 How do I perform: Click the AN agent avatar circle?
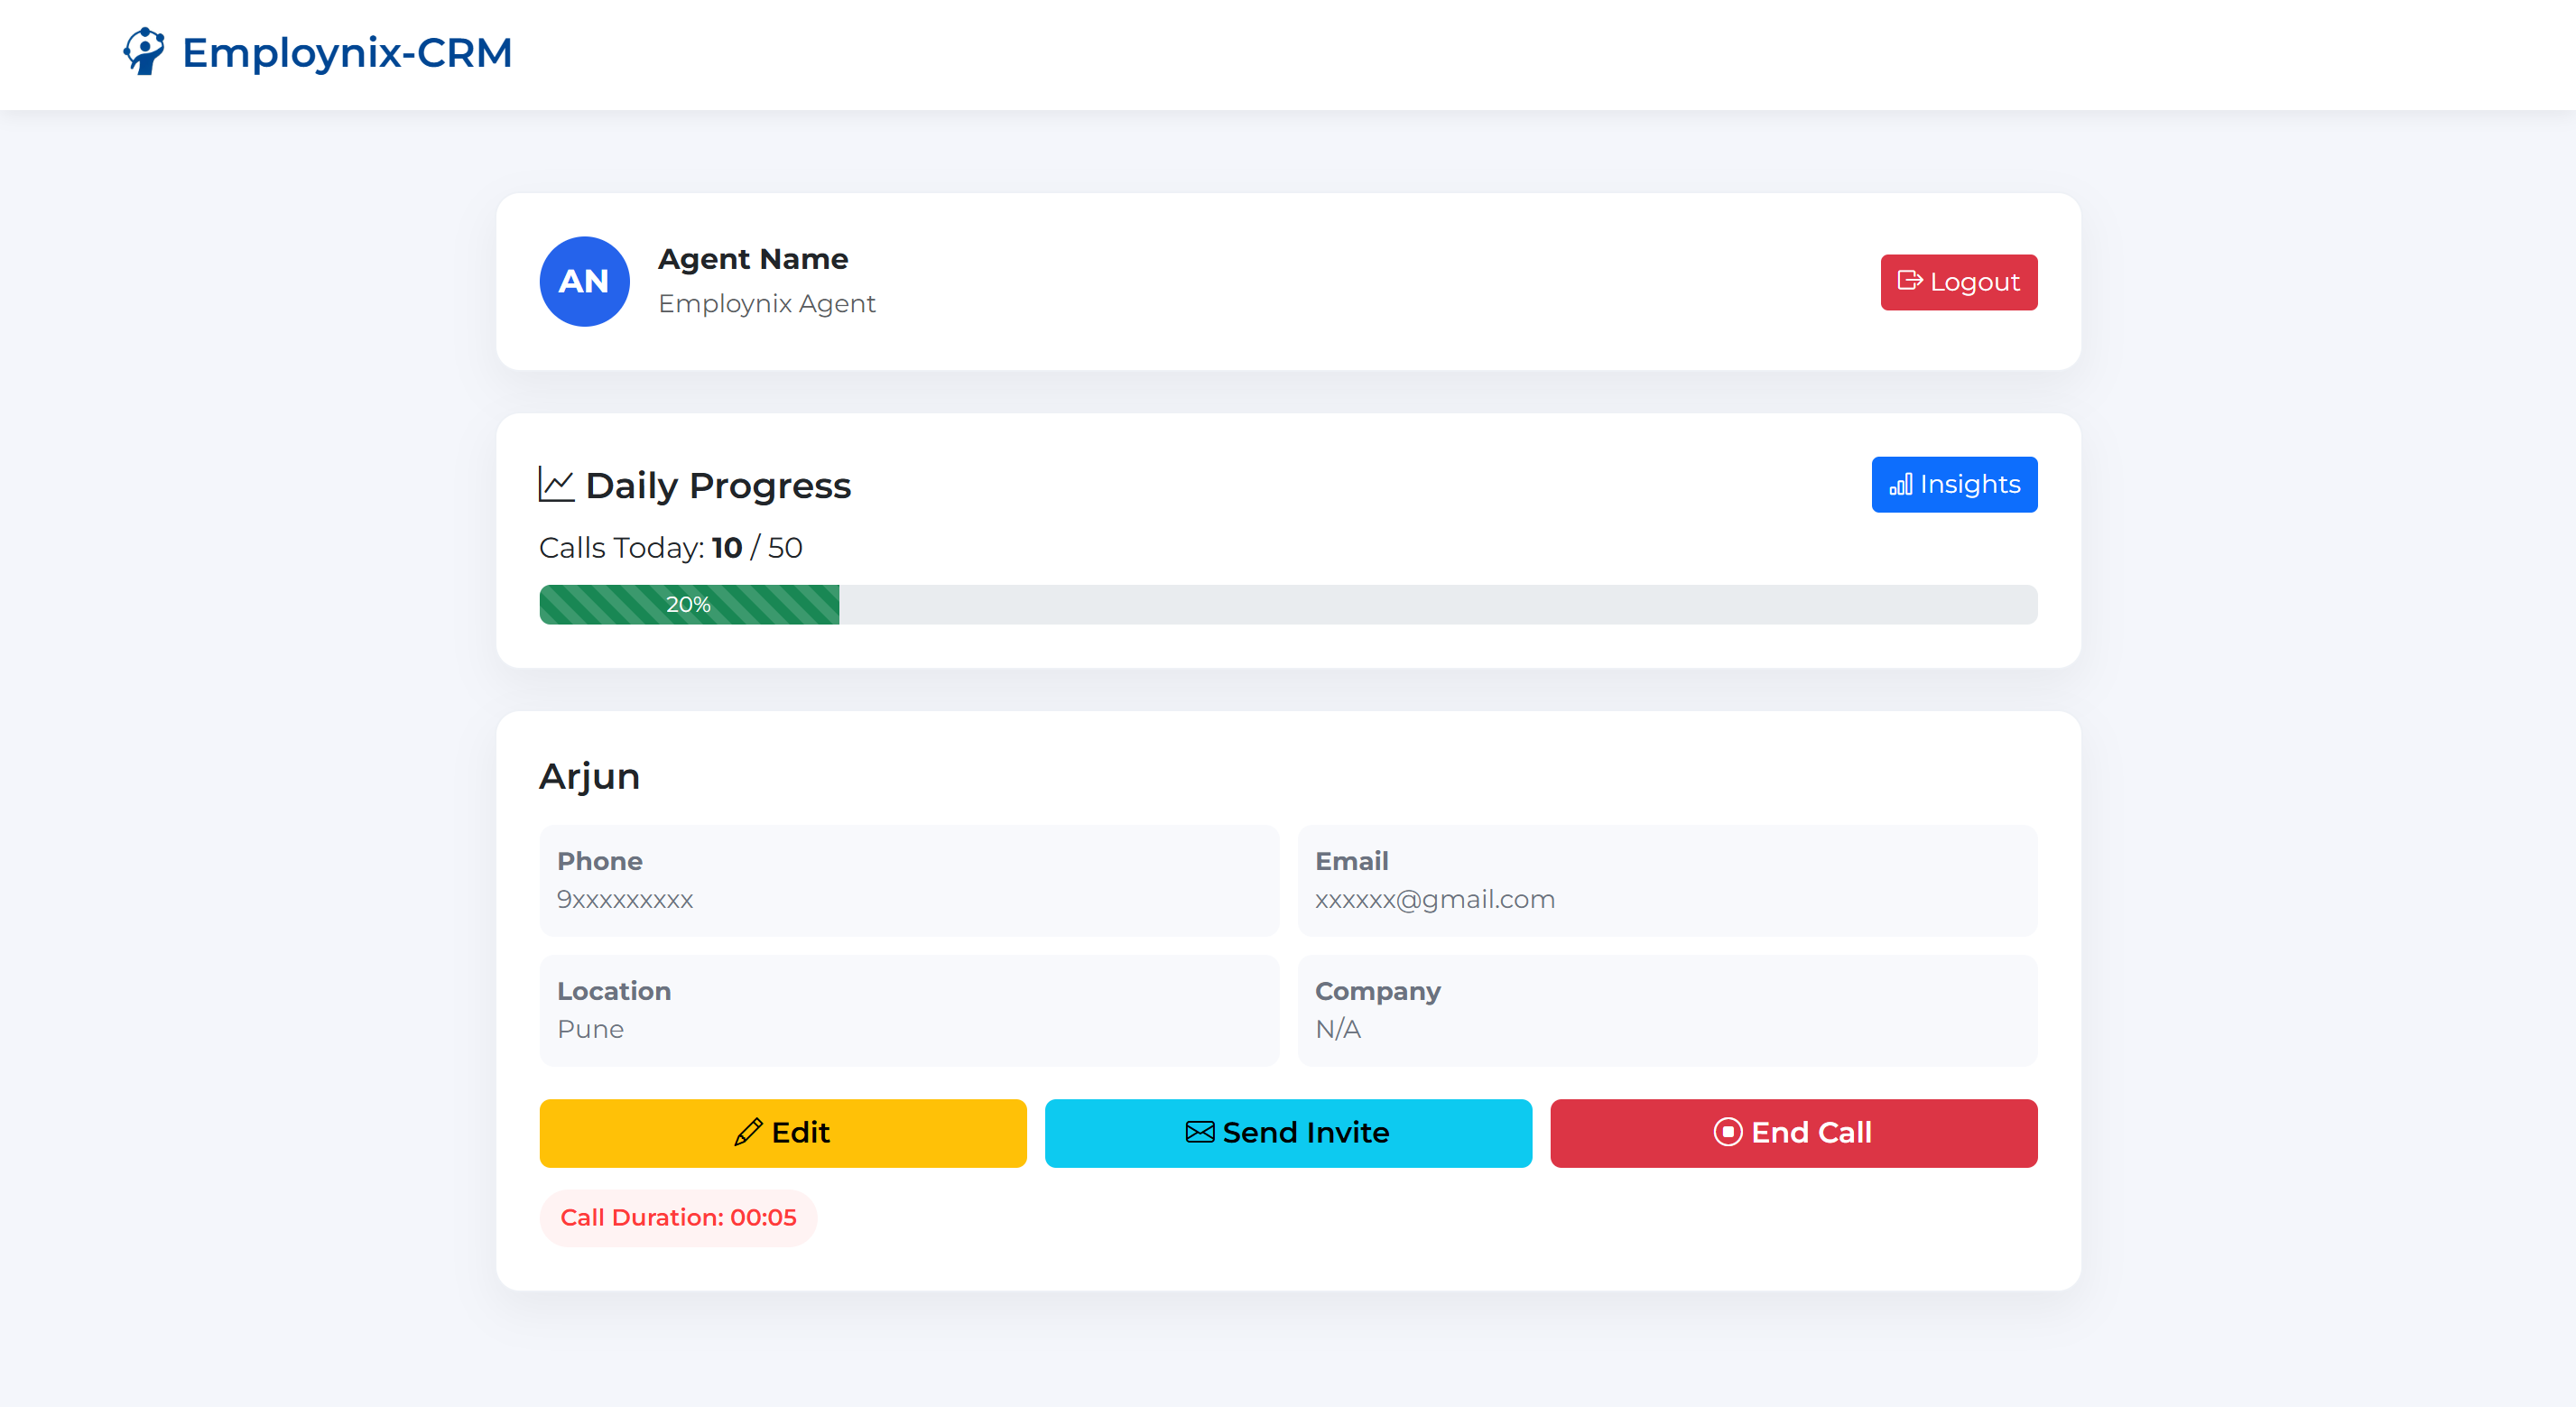pos(584,281)
